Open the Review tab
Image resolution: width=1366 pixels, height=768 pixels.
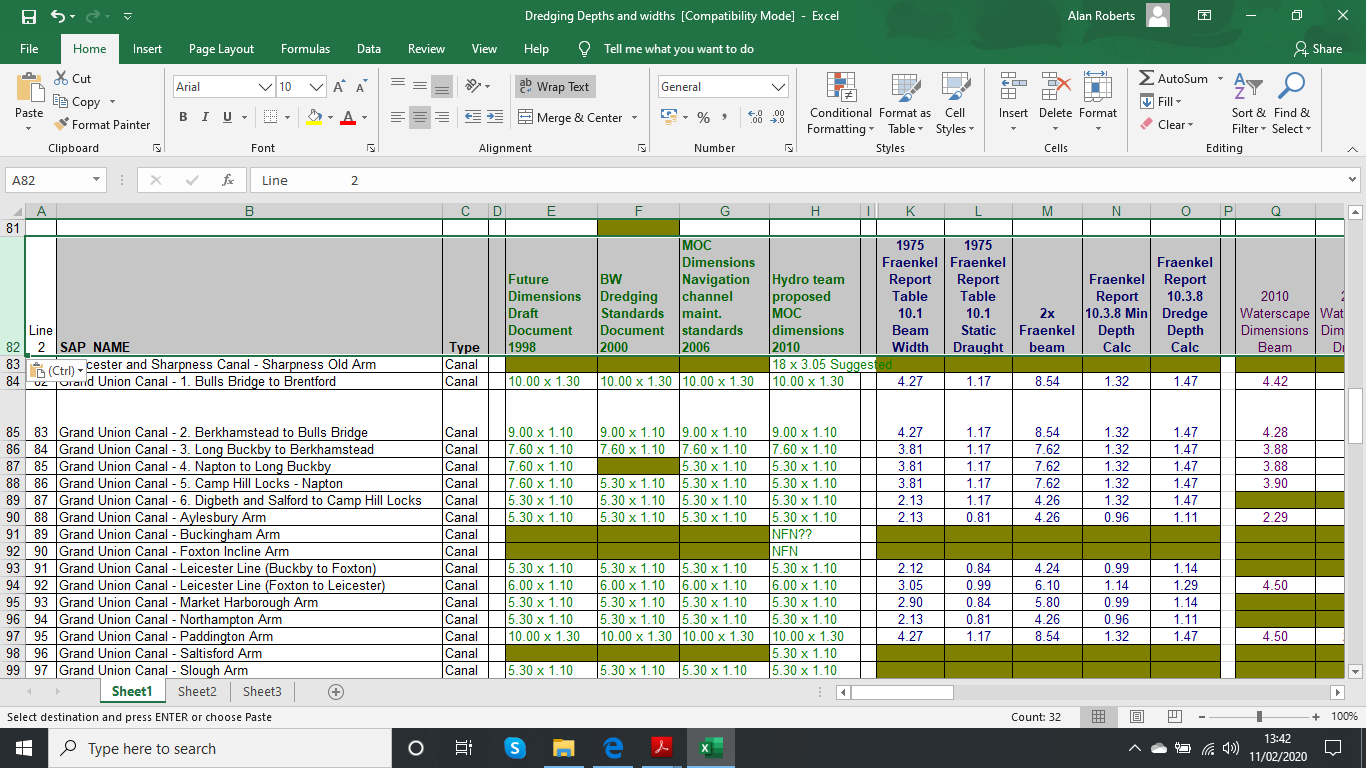click(x=426, y=48)
